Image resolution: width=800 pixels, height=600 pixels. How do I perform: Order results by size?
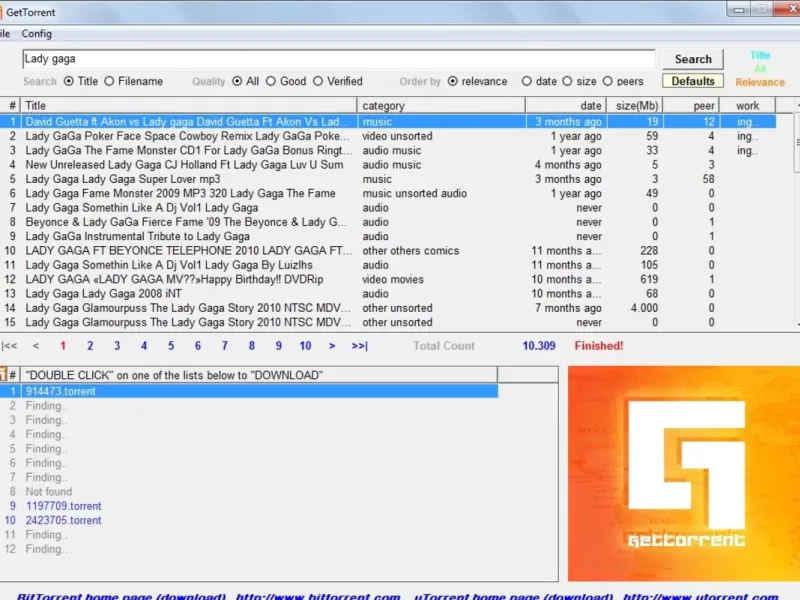click(567, 81)
